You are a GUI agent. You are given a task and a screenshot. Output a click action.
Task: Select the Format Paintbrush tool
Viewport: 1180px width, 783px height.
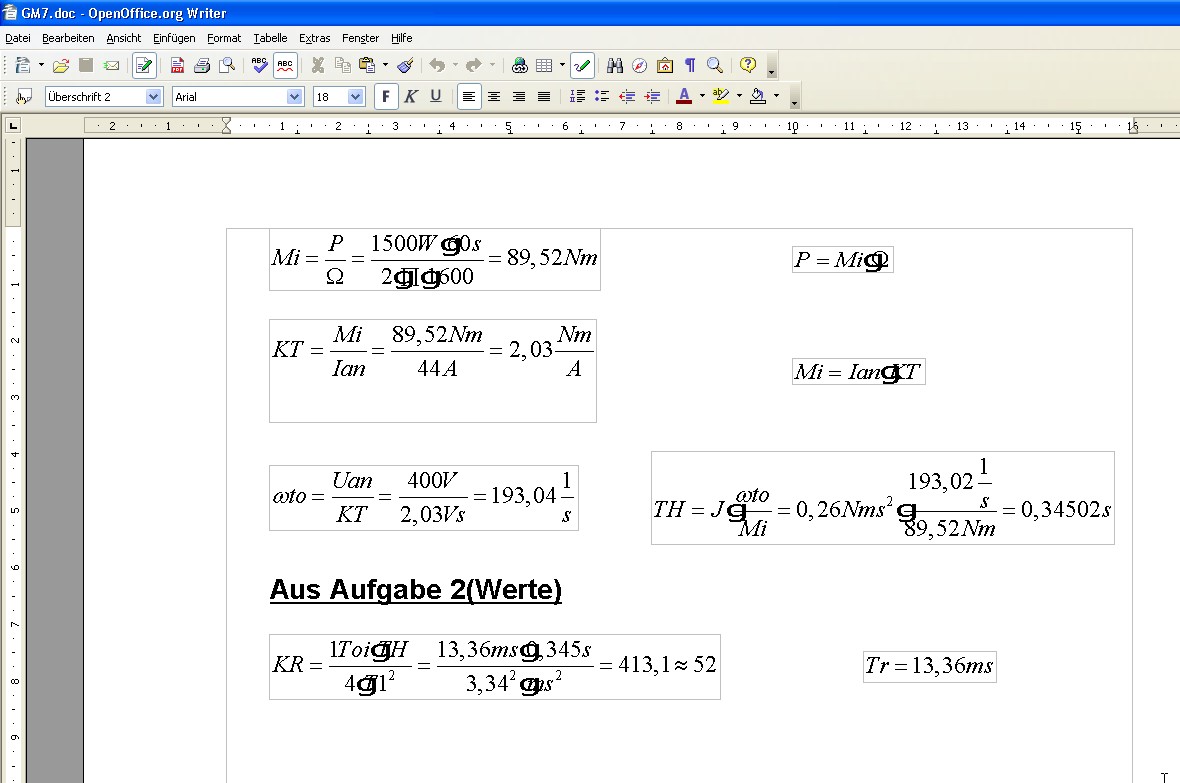click(404, 64)
